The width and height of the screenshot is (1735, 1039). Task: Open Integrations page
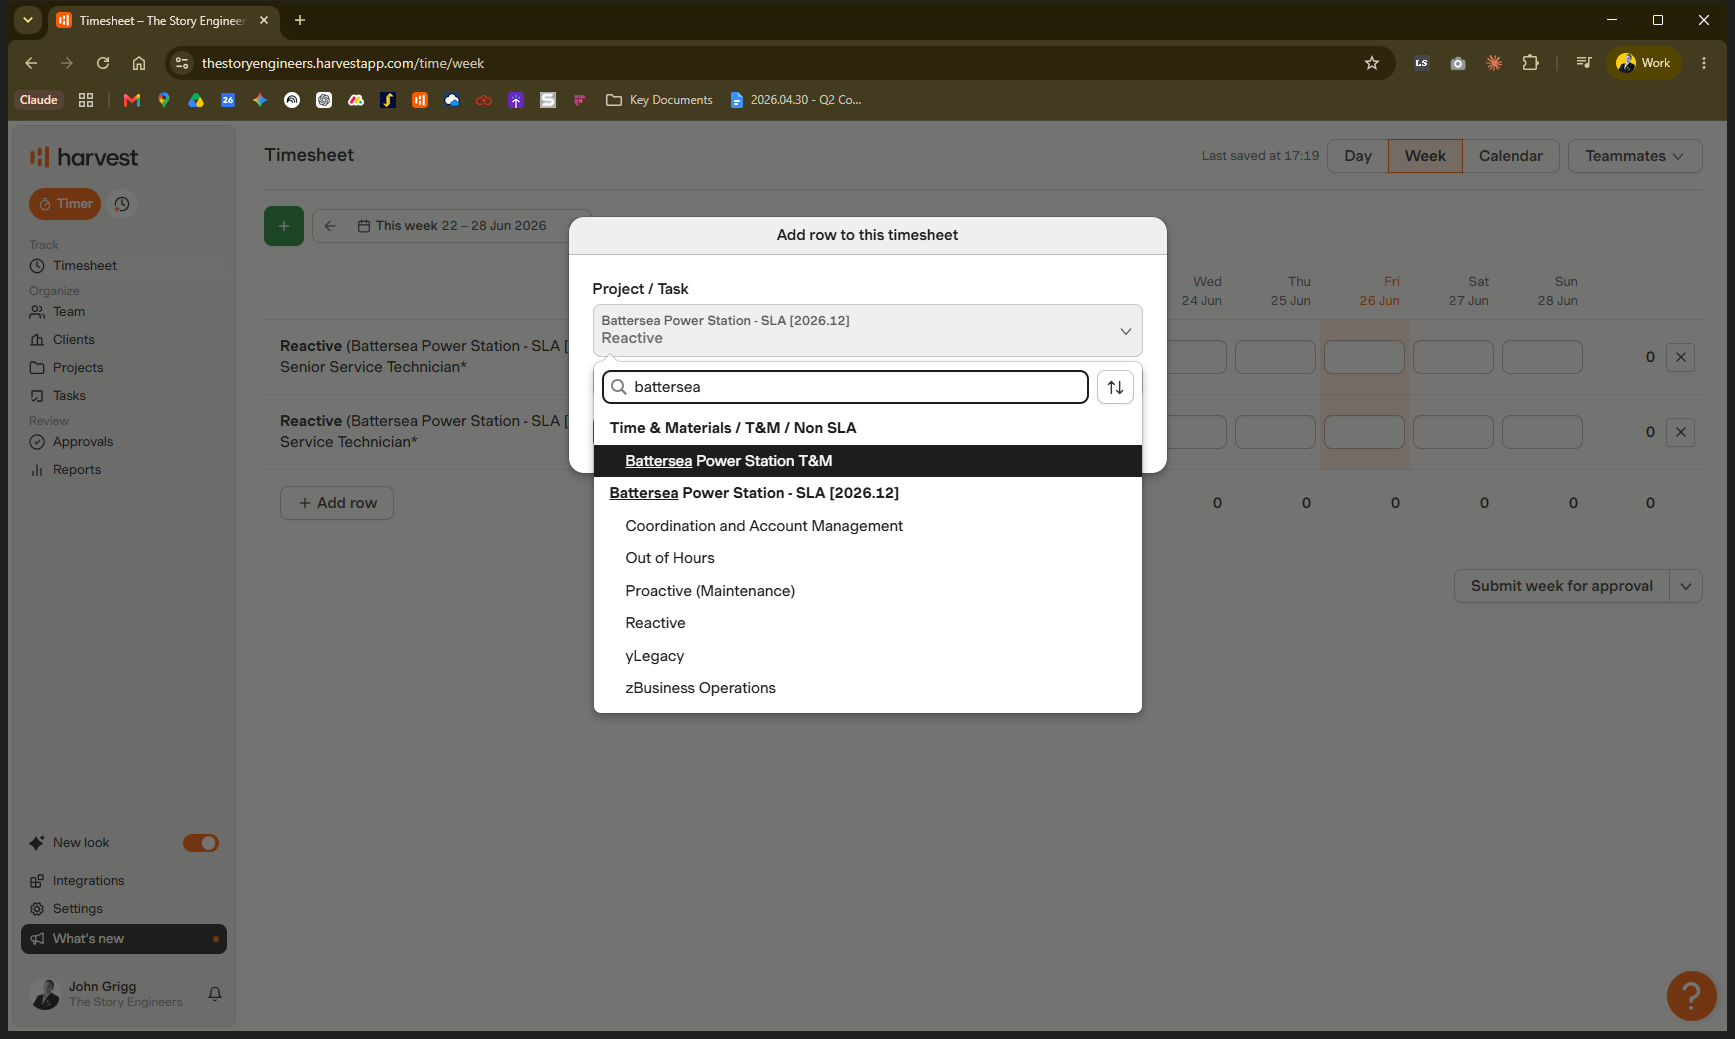[88, 881]
